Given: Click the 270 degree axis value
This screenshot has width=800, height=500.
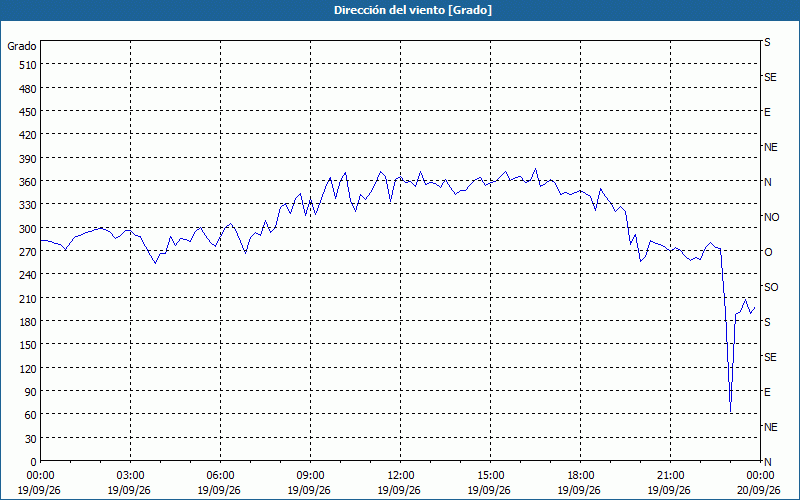Looking at the screenshot, I should coord(29,252).
